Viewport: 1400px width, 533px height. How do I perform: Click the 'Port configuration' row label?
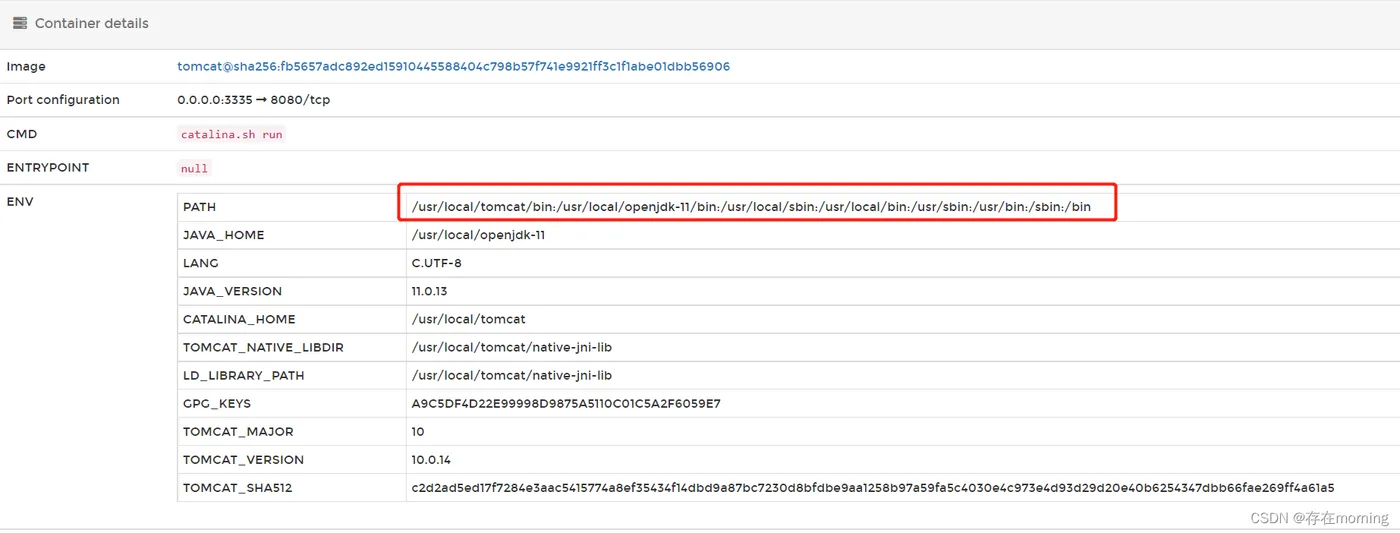coord(63,100)
